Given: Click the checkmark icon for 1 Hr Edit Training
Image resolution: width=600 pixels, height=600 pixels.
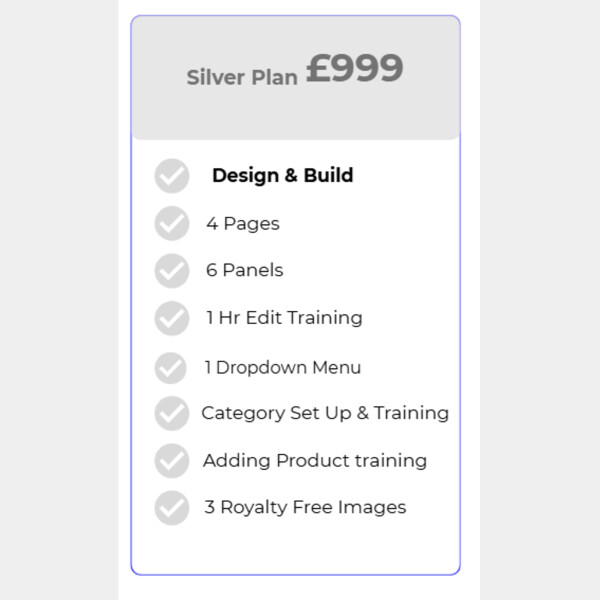Looking at the screenshot, I should (172, 318).
